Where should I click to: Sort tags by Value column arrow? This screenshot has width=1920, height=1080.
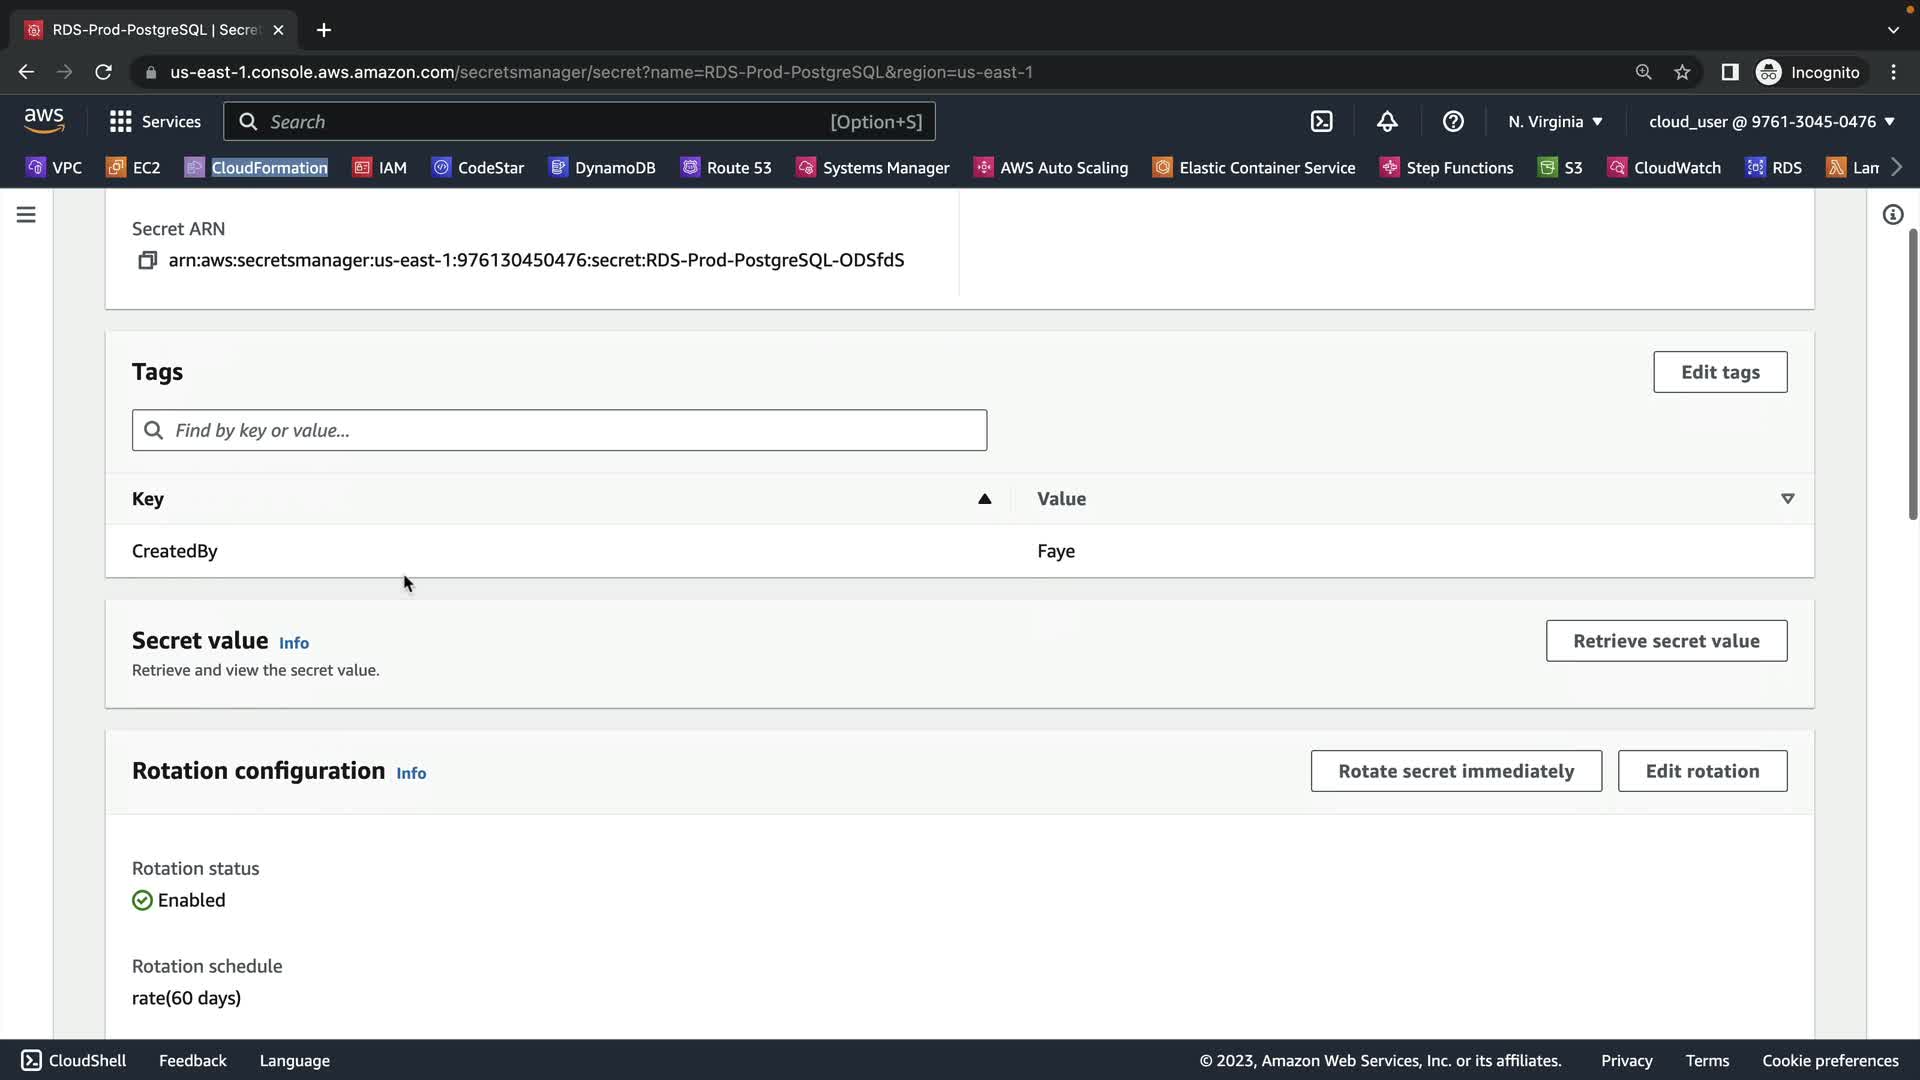pos(1787,499)
